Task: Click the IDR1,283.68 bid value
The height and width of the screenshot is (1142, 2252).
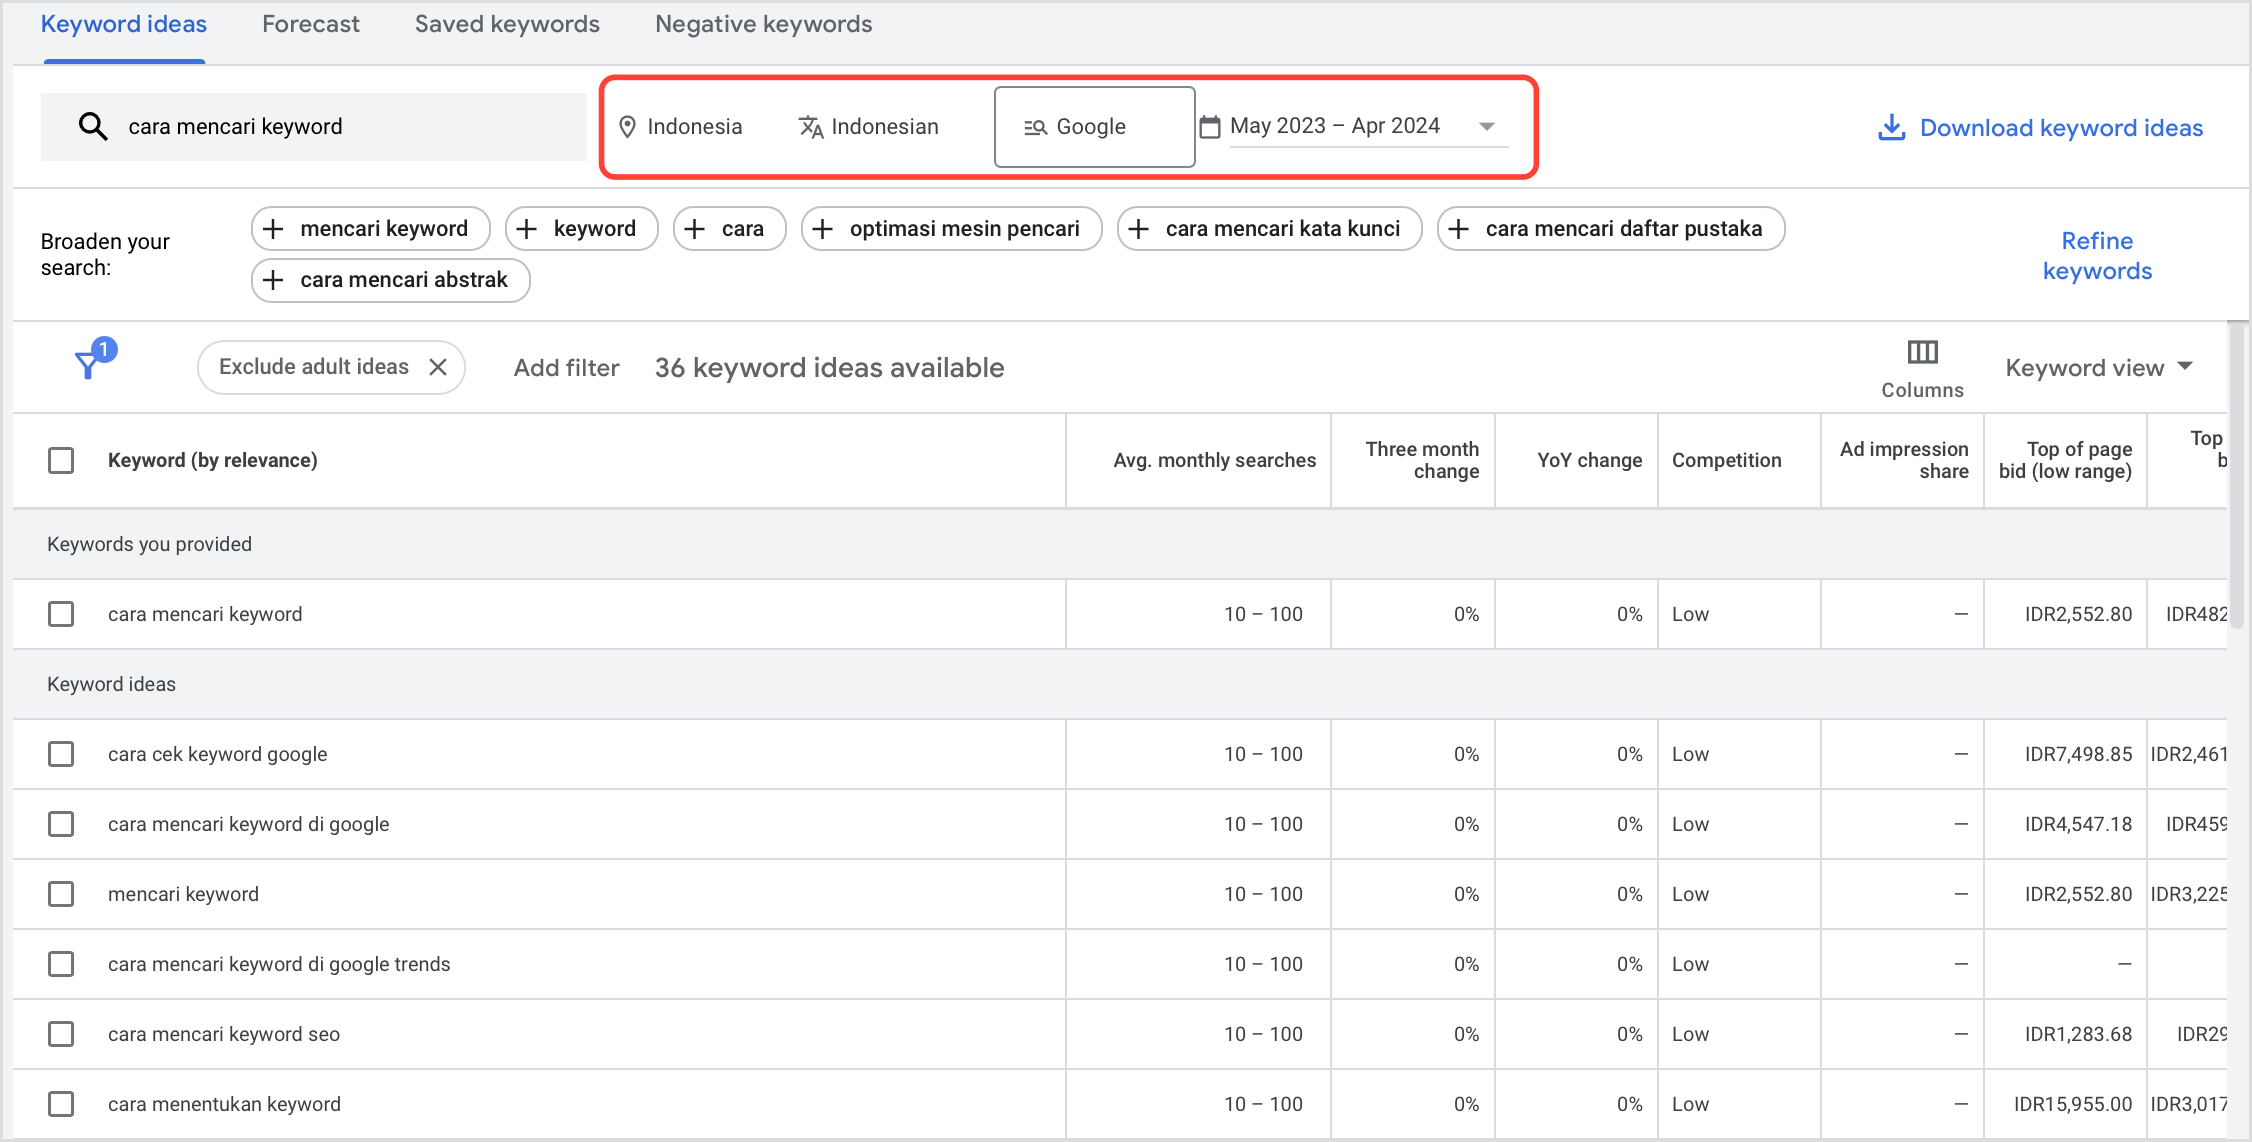Action: 2079,1034
